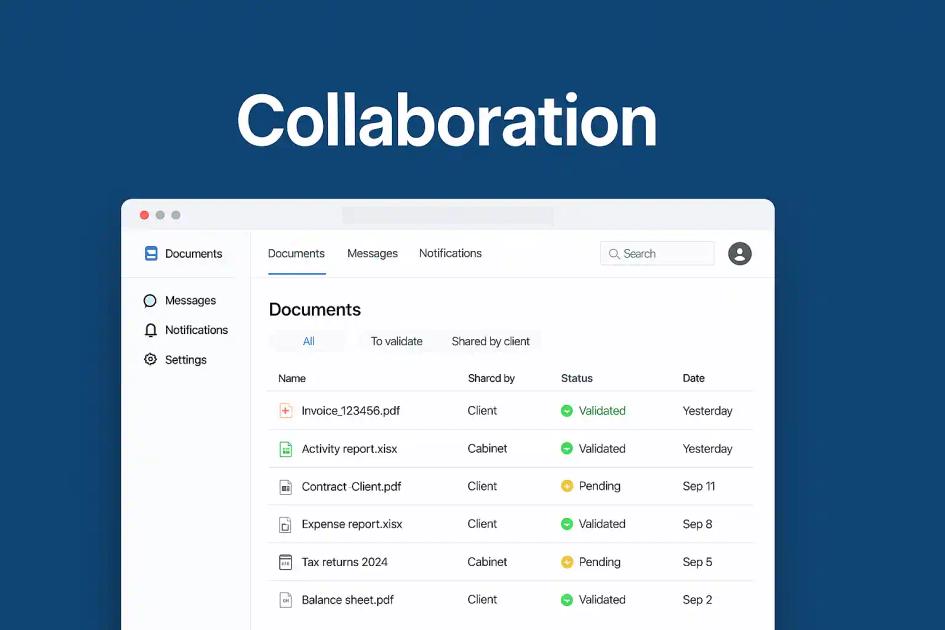Click yellow pending dot for Contract-Client.pdf

coord(567,486)
